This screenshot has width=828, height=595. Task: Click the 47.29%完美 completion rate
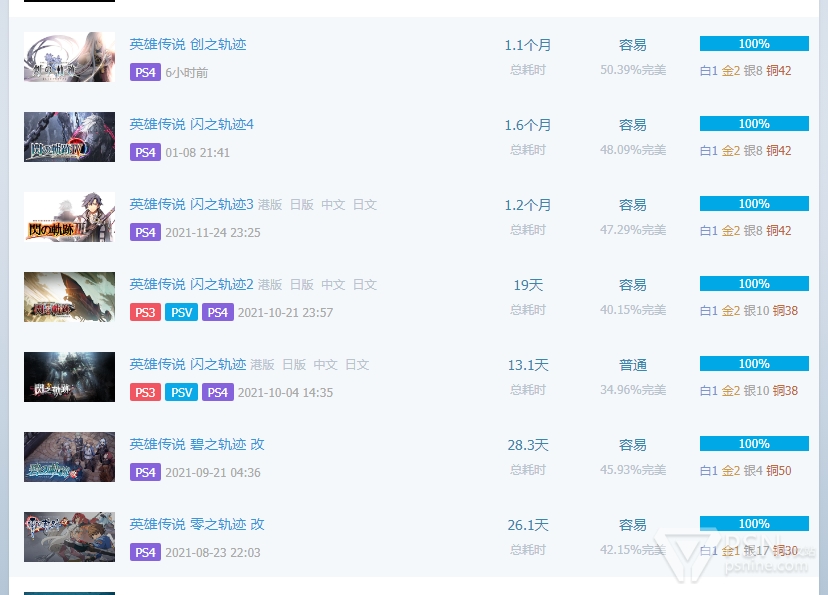point(633,230)
